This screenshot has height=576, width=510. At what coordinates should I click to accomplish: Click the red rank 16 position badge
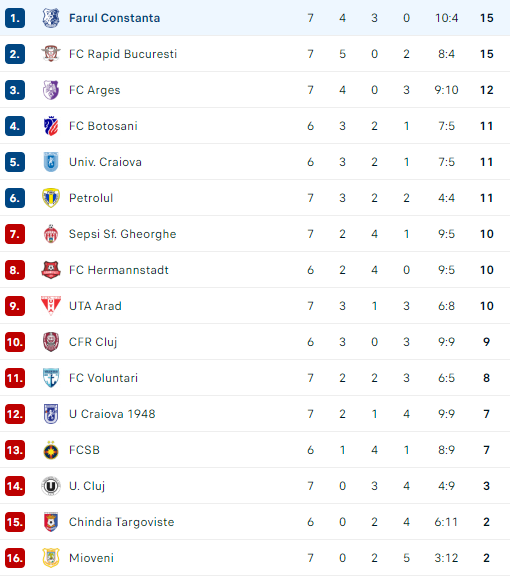tap(15, 558)
